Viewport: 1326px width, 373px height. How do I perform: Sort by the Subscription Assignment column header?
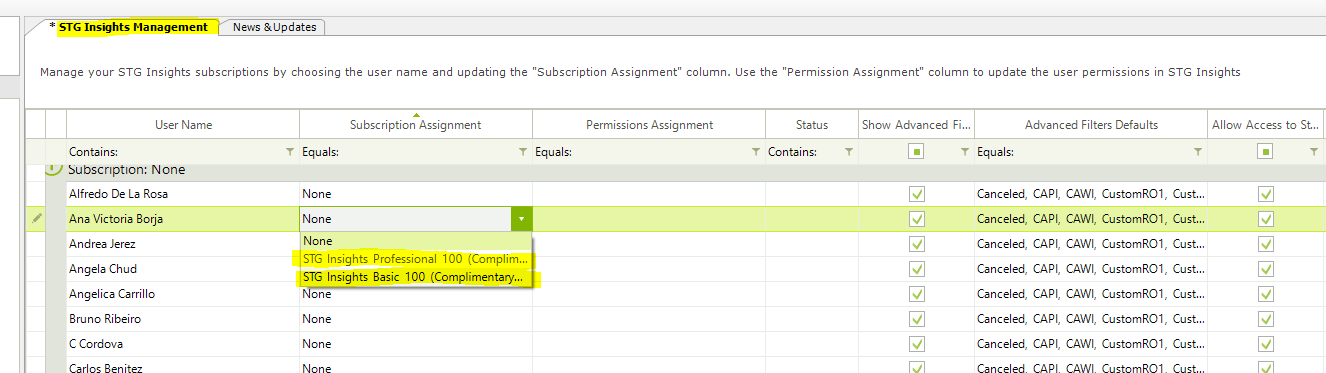(x=415, y=125)
